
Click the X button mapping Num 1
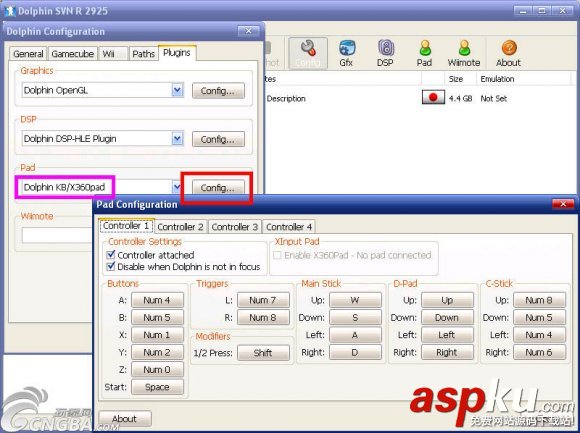(x=157, y=335)
